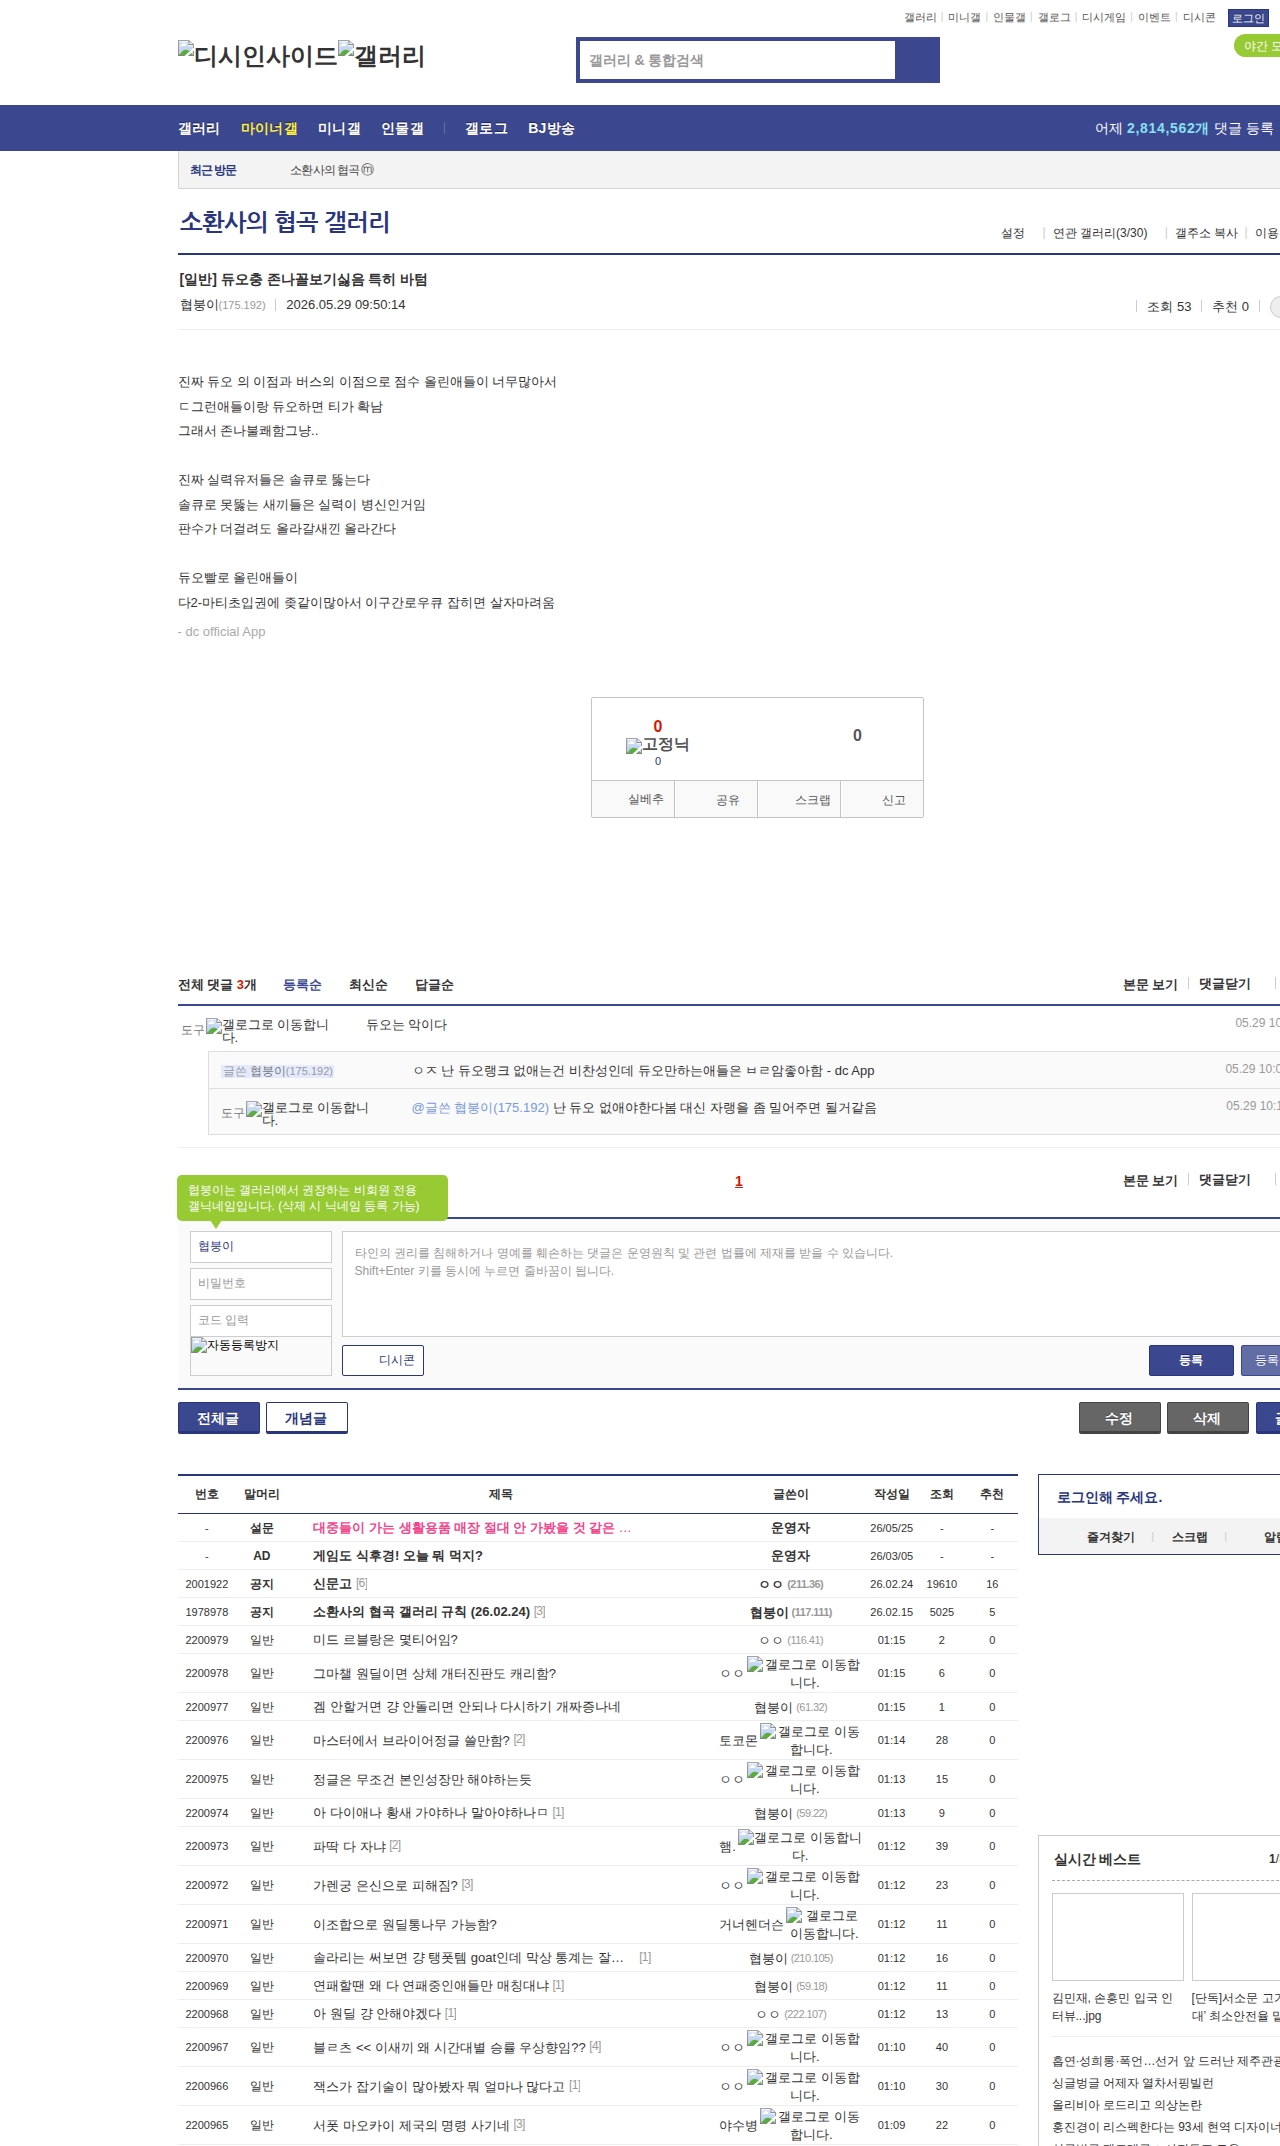This screenshot has height=2146, width=1280.
Task: Click the blue search button next to search box
Action: [918, 60]
